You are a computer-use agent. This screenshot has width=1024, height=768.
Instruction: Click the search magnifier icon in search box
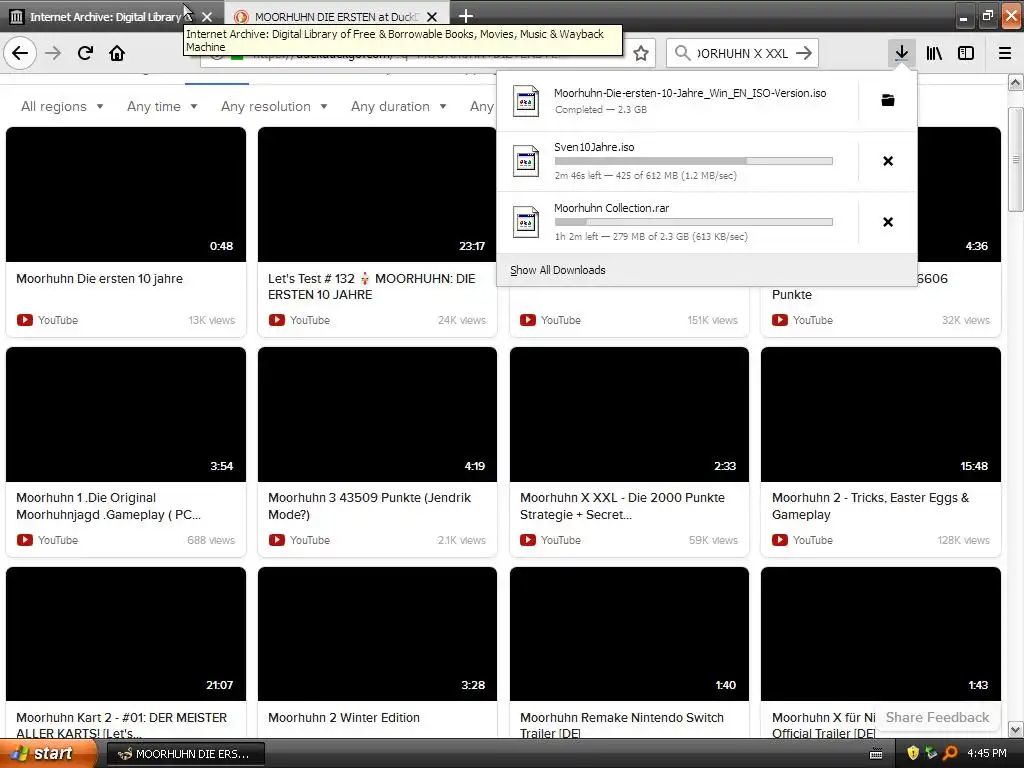coord(682,53)
